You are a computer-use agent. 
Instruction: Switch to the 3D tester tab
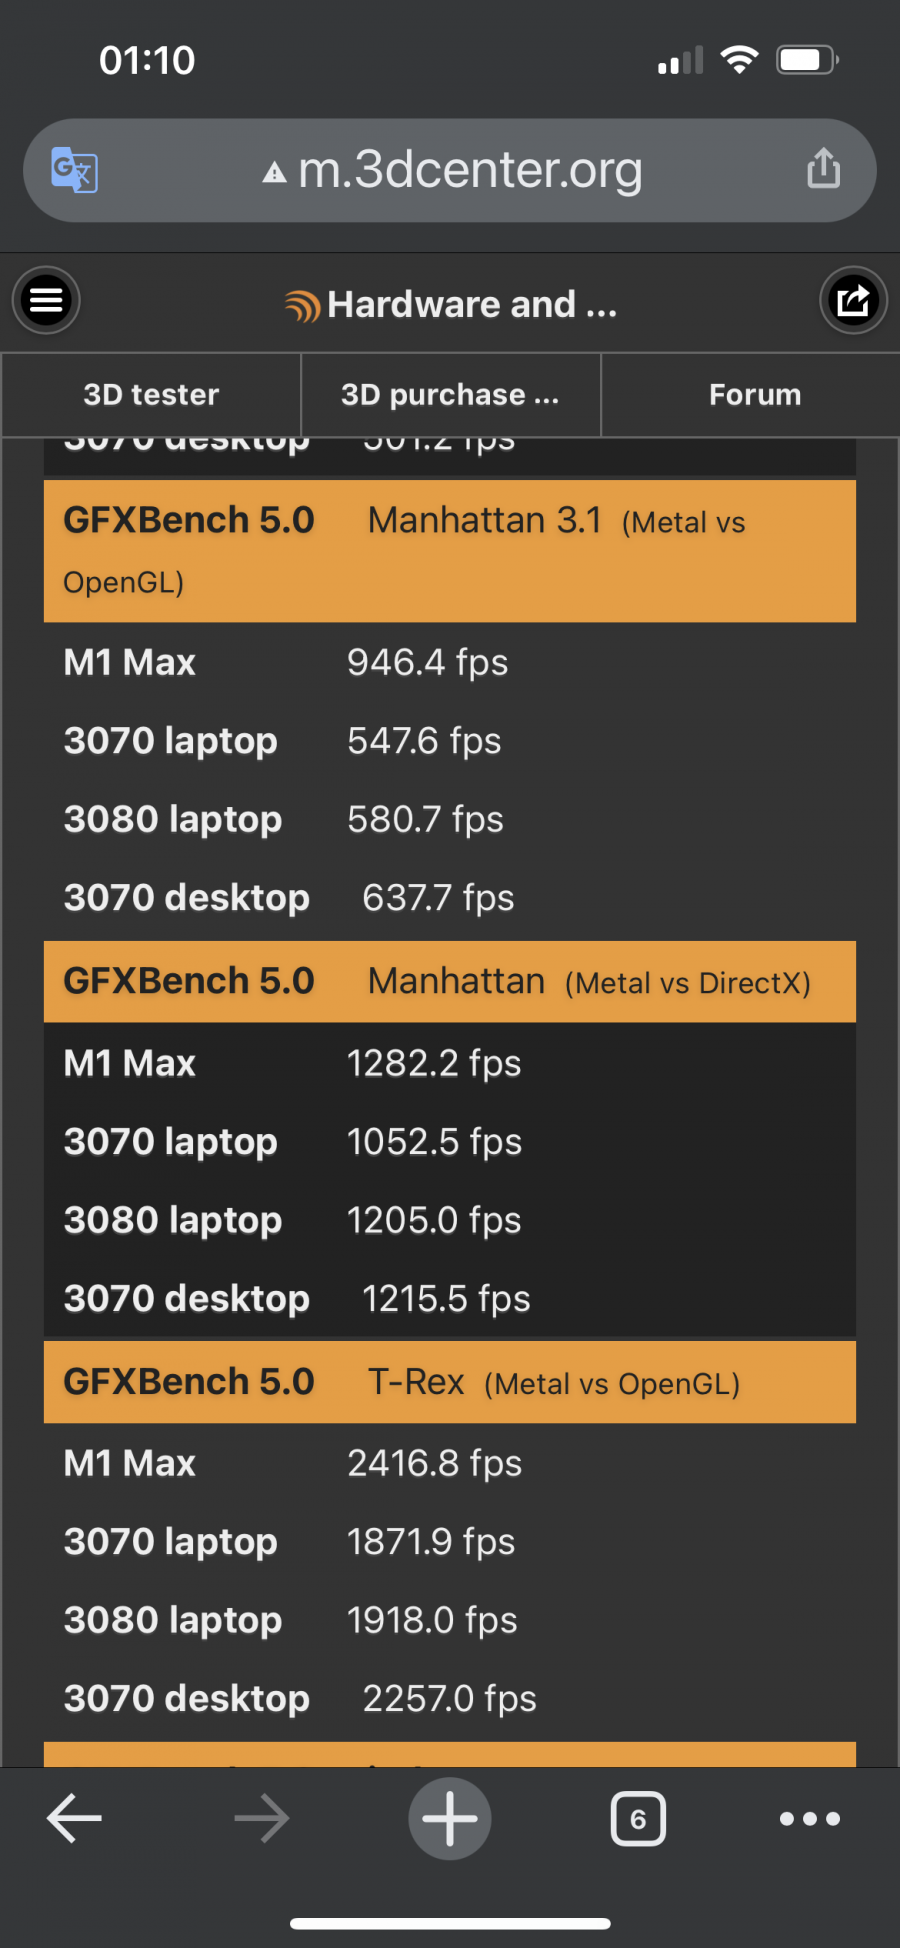[151, 395]
